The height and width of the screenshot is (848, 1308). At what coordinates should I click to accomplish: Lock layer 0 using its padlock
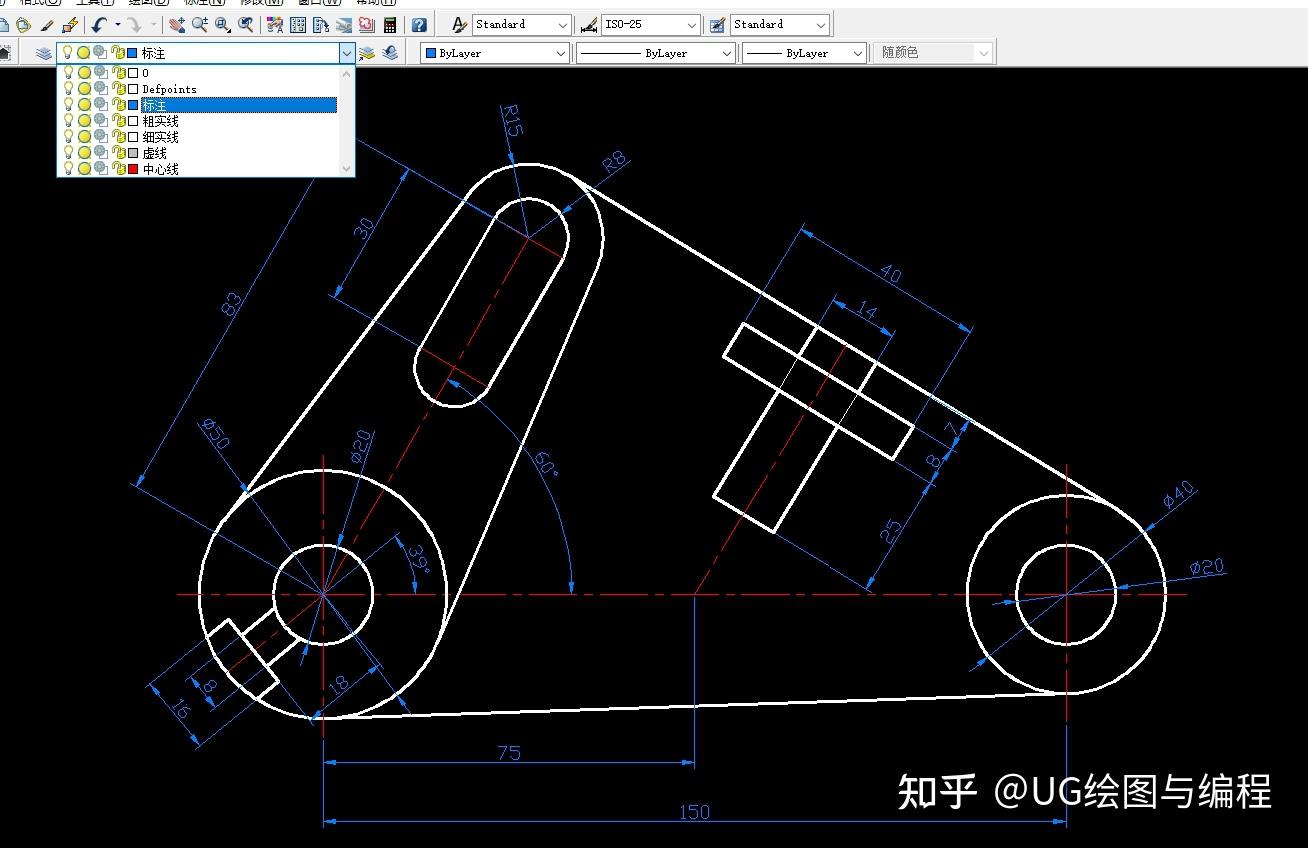coord(117,73)
